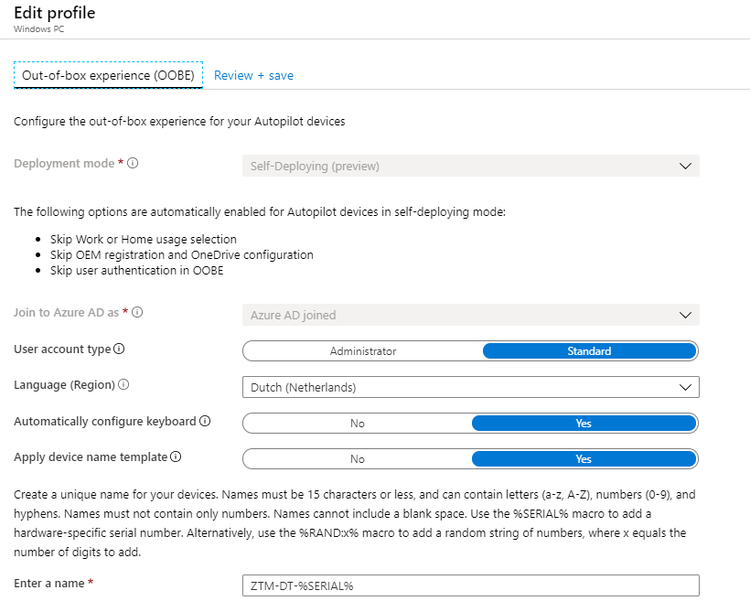
Task: Switch to Out-of-box experience (OOBE) tab
Action: tap(108, 76)
